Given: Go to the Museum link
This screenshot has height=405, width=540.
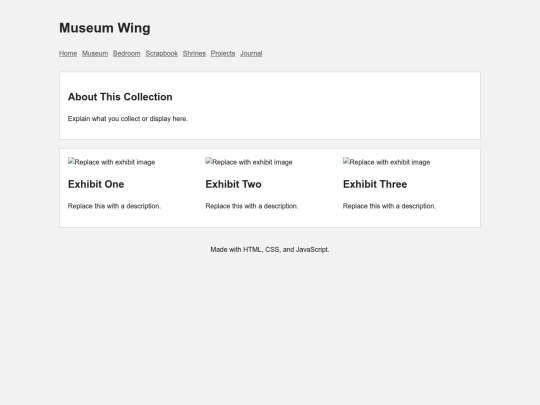Looking at the screenshot, I should [x=95, y=53].
